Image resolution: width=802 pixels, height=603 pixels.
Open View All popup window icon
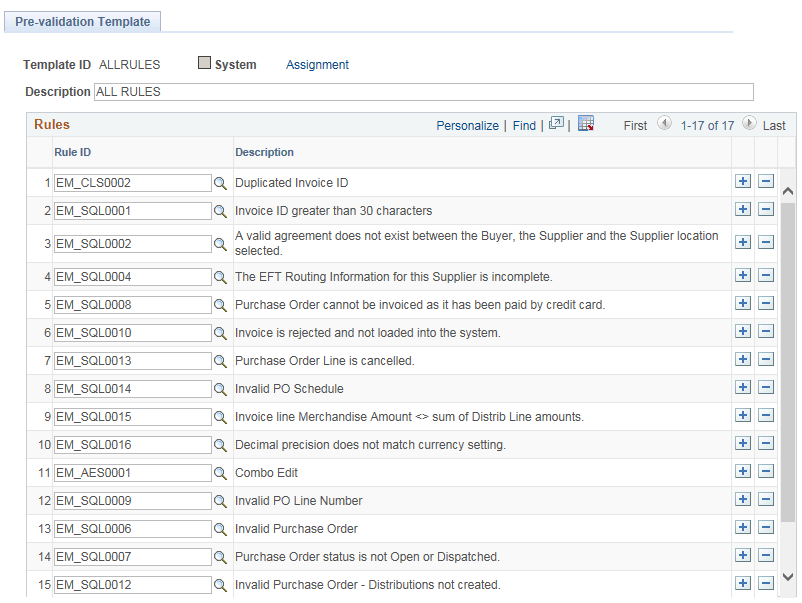[556, 123]
